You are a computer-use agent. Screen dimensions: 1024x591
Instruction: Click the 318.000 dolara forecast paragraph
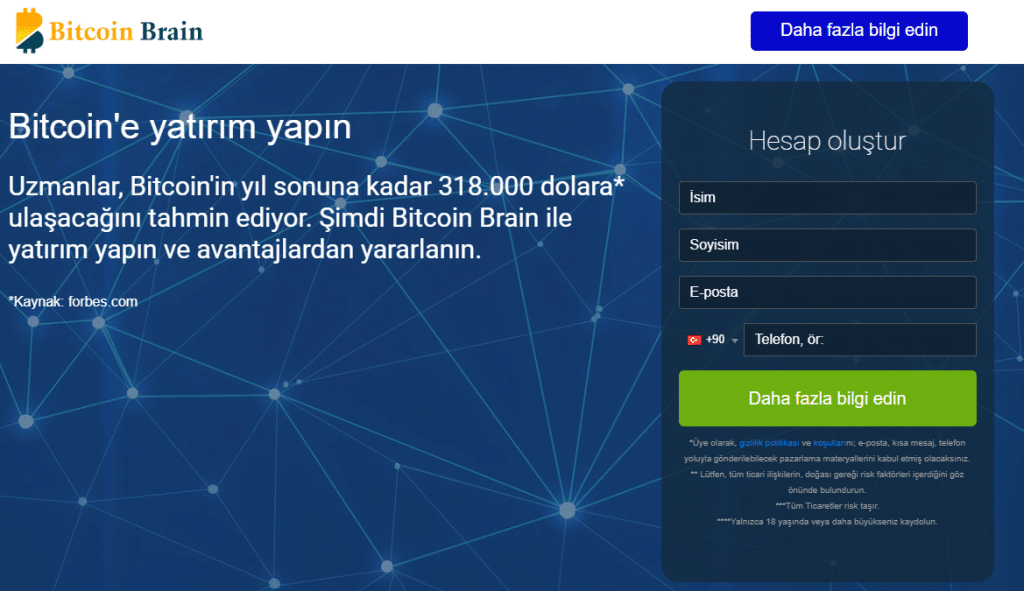tap(316, 218)
